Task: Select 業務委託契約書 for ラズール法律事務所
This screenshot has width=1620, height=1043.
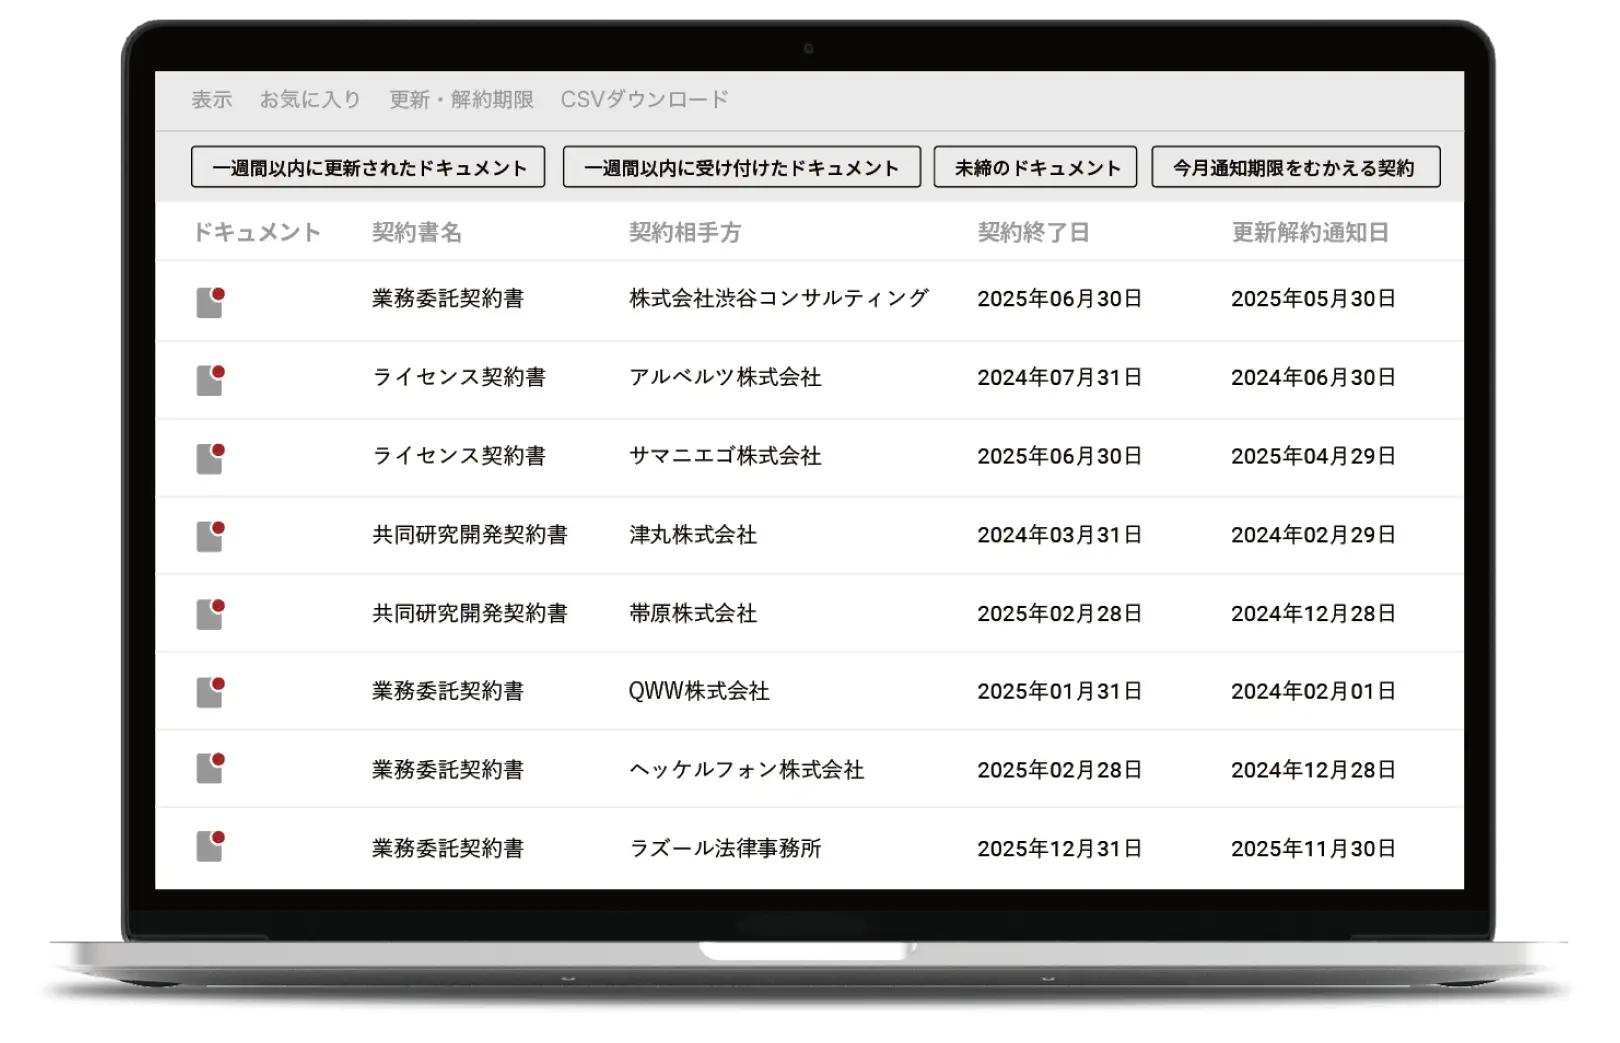Action: point(448,849)
